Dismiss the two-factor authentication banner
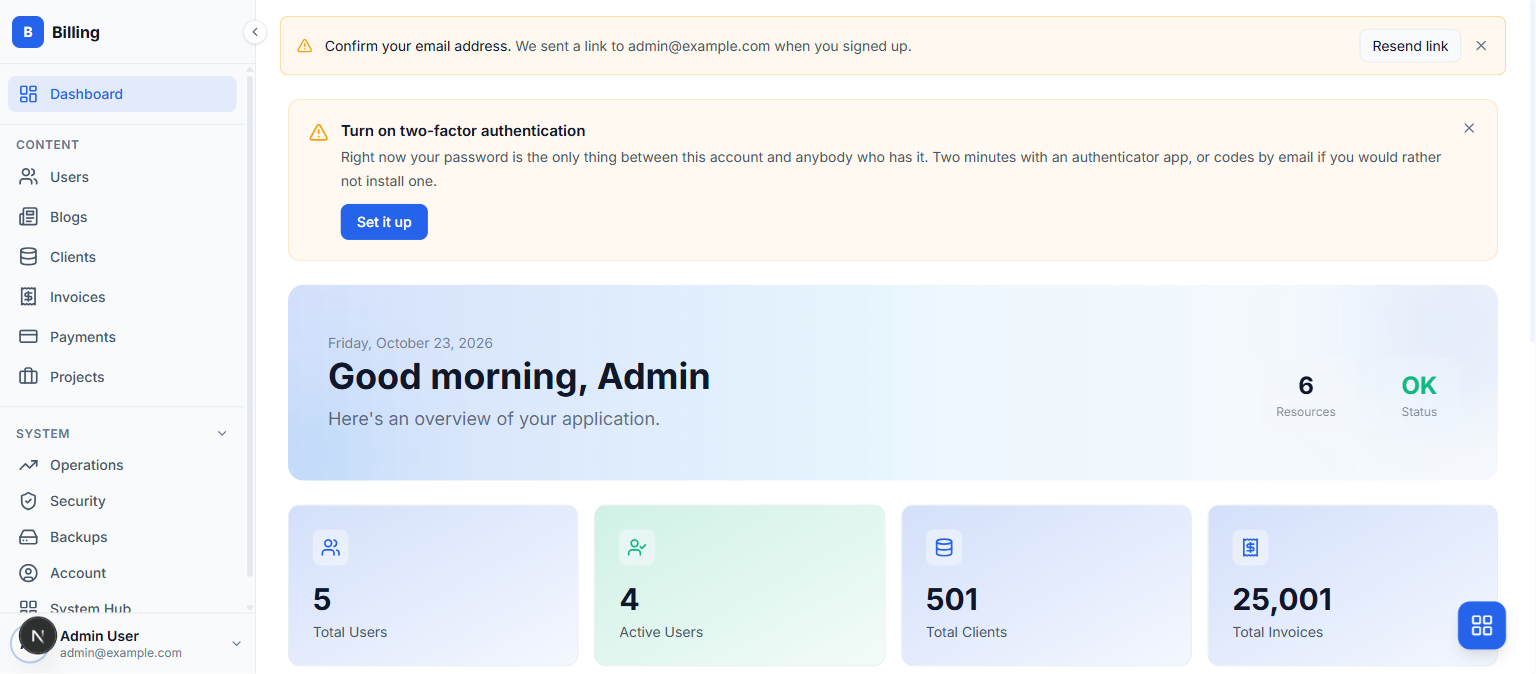This screenshot has height=674, width=1536. [x=1469, y=128]
